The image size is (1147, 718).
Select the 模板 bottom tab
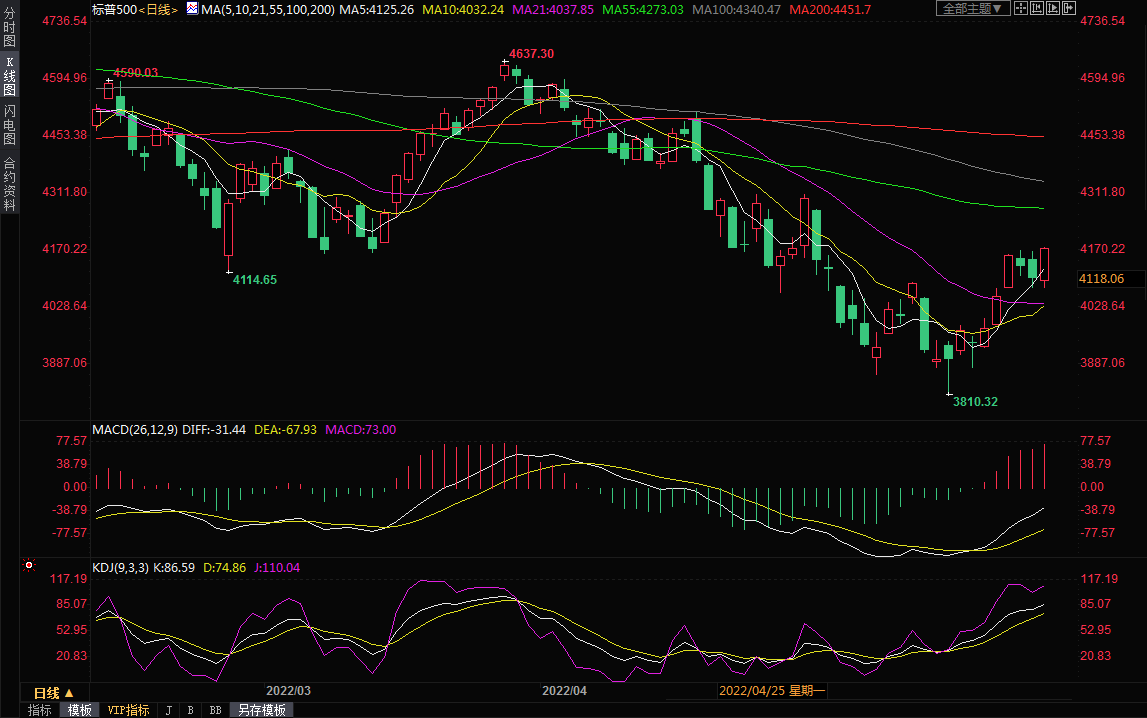coord(79,710)
